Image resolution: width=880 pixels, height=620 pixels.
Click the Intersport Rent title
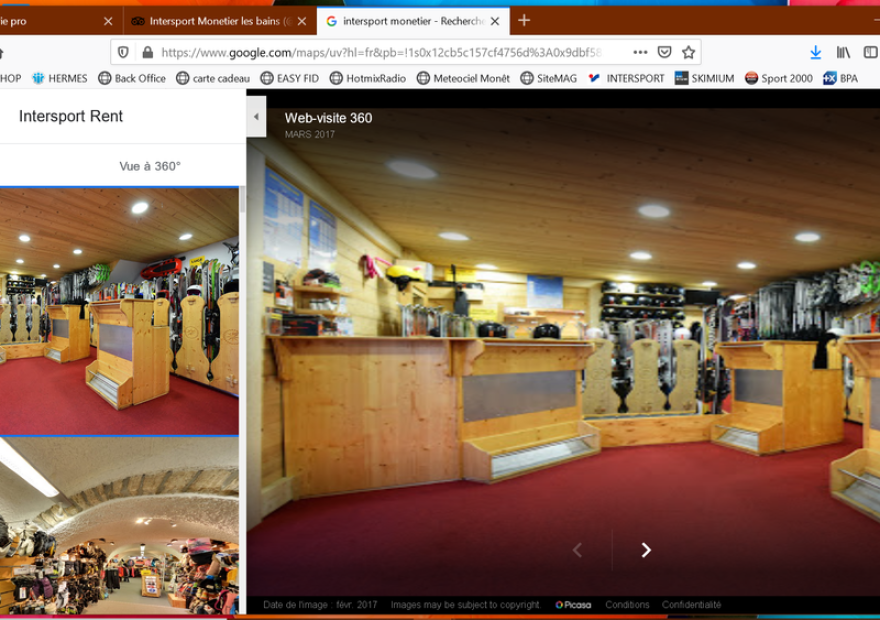(71, 116)
